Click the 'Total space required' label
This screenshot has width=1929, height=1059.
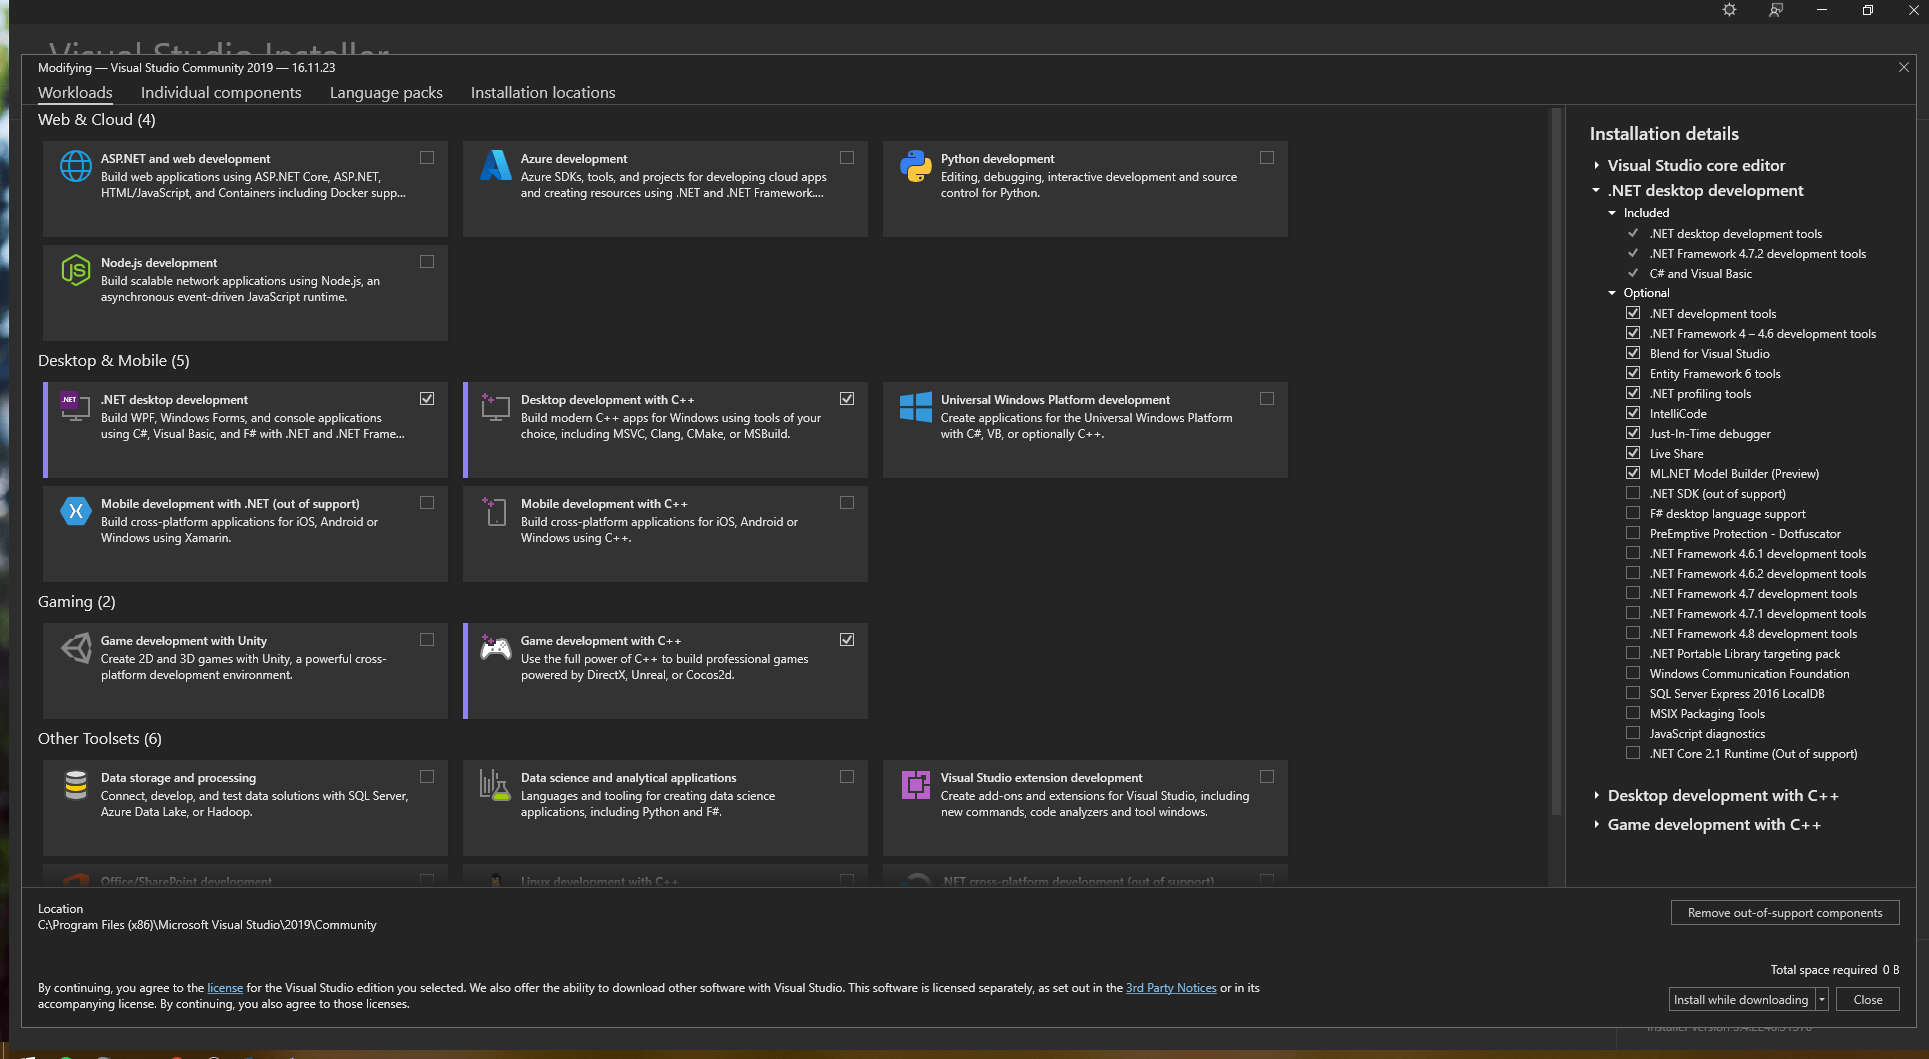pyautogui.click(x=1823, y=970)
